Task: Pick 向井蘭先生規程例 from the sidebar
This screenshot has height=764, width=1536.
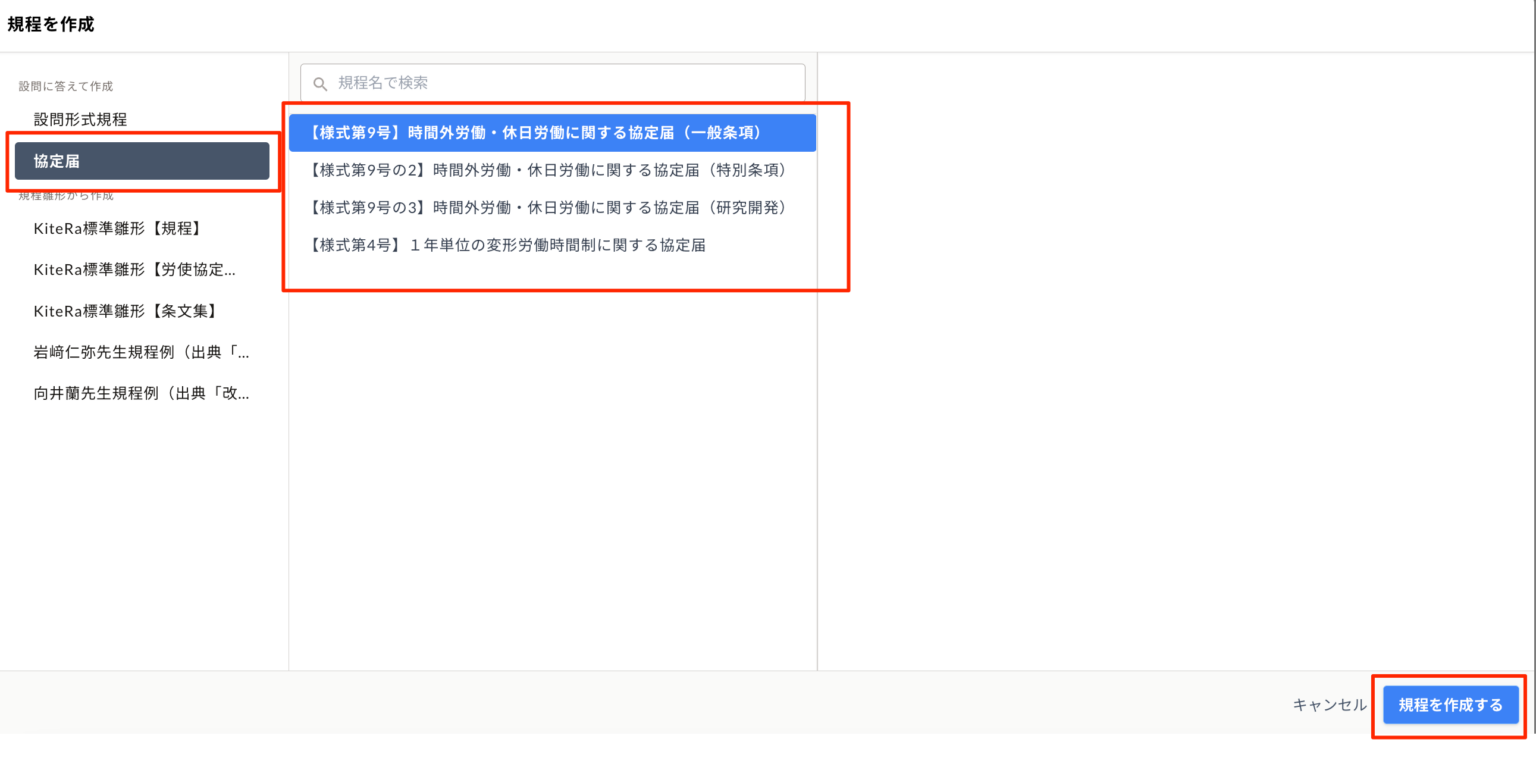Action: coord(141,393)
